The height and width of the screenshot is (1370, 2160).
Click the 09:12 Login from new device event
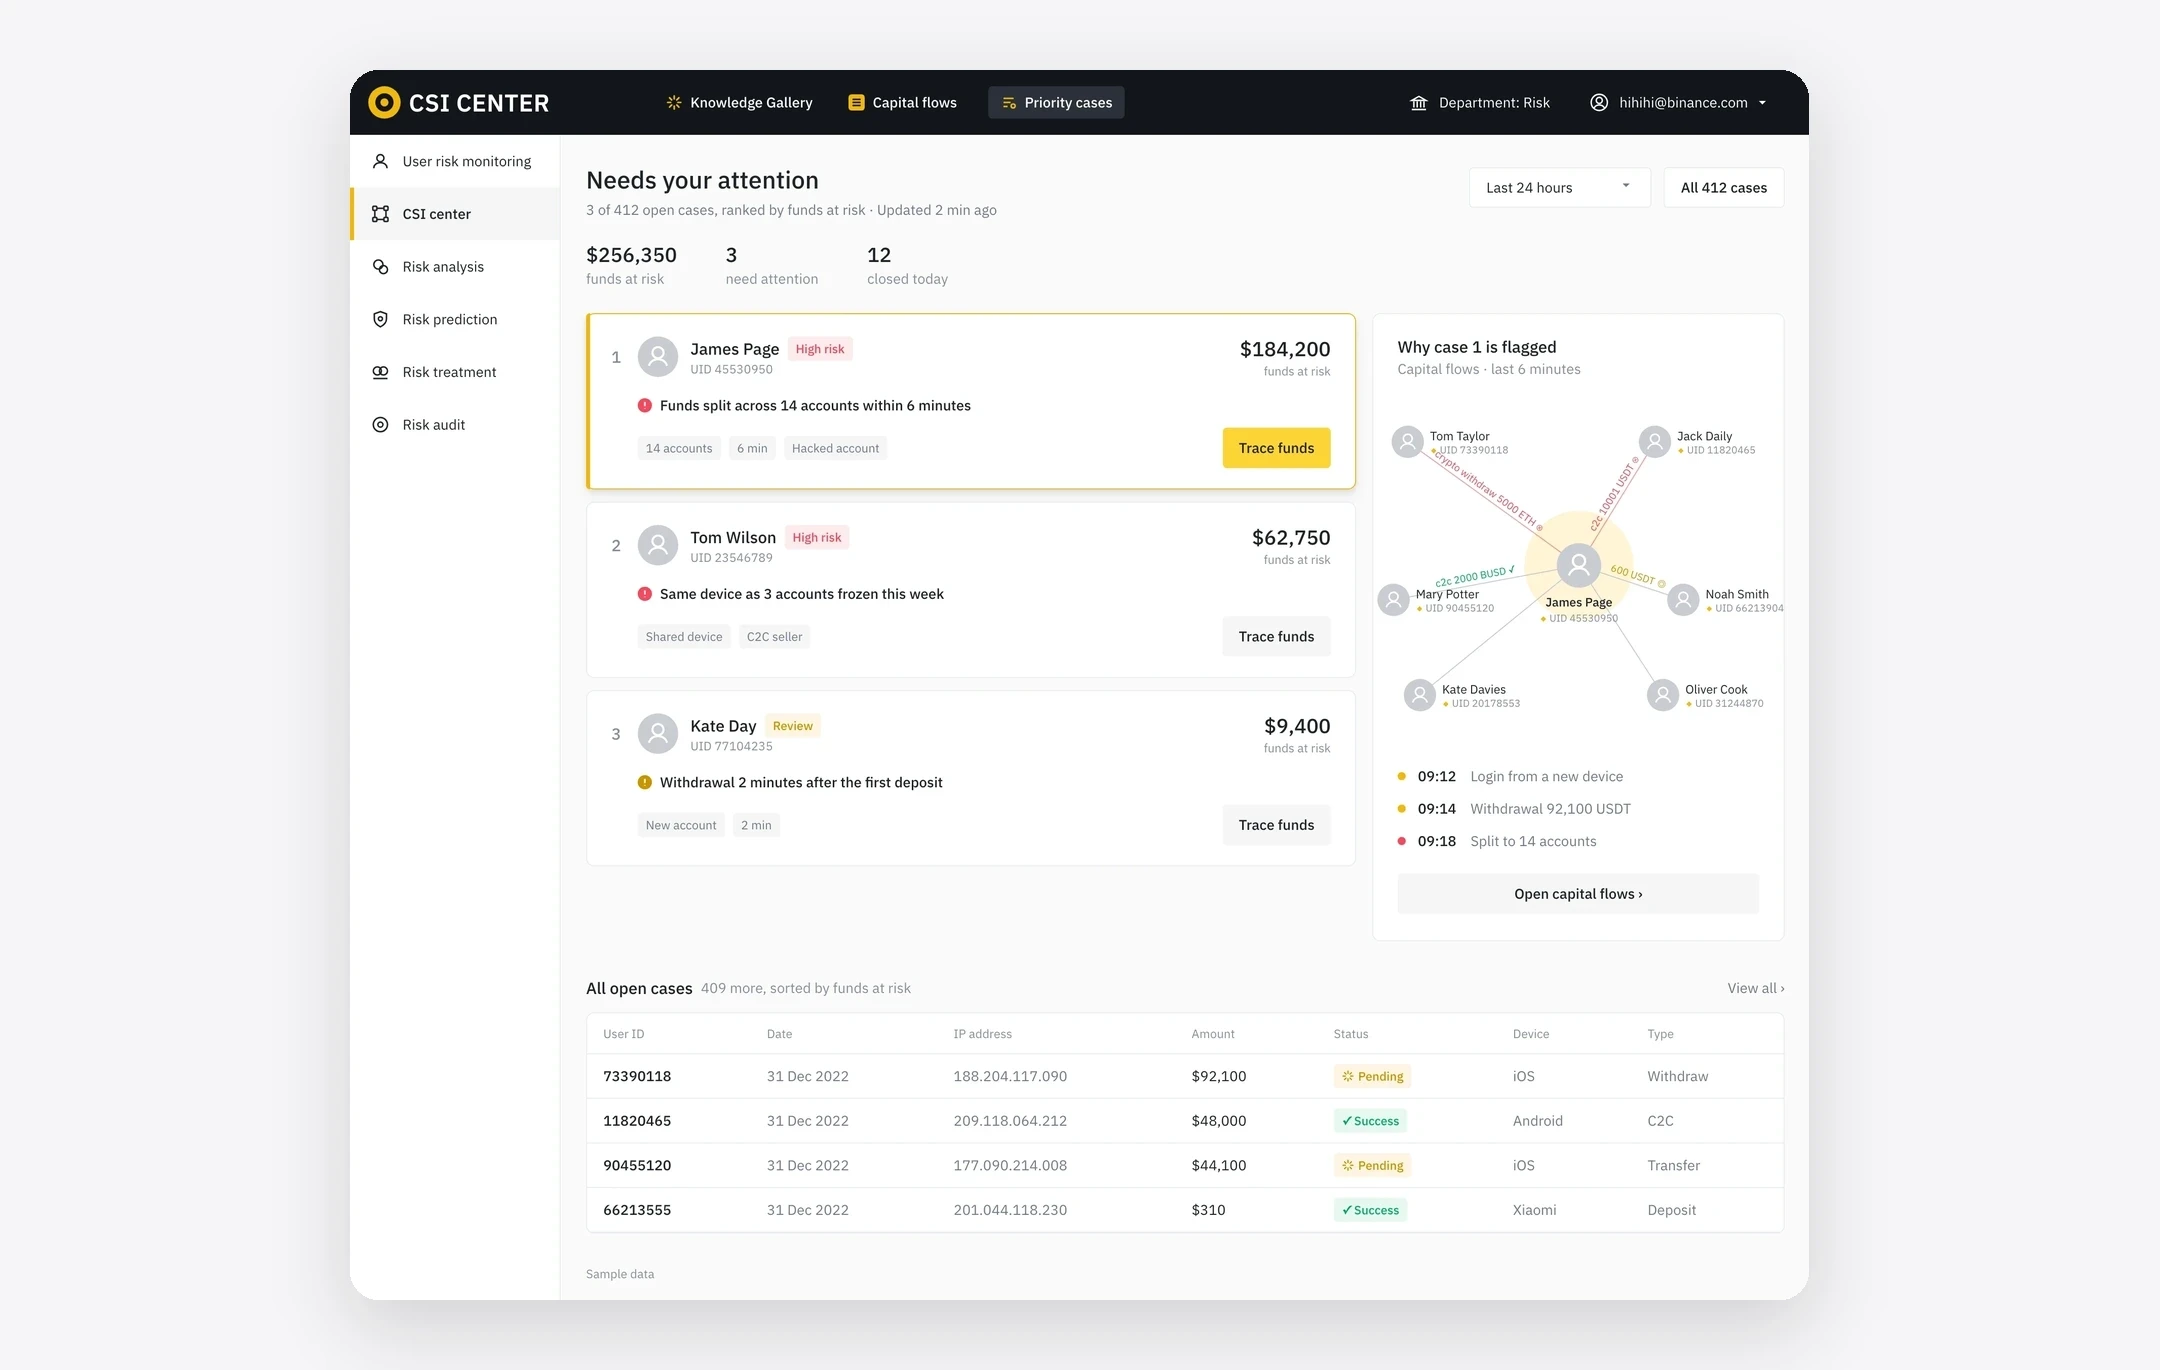pos(1510,776)
